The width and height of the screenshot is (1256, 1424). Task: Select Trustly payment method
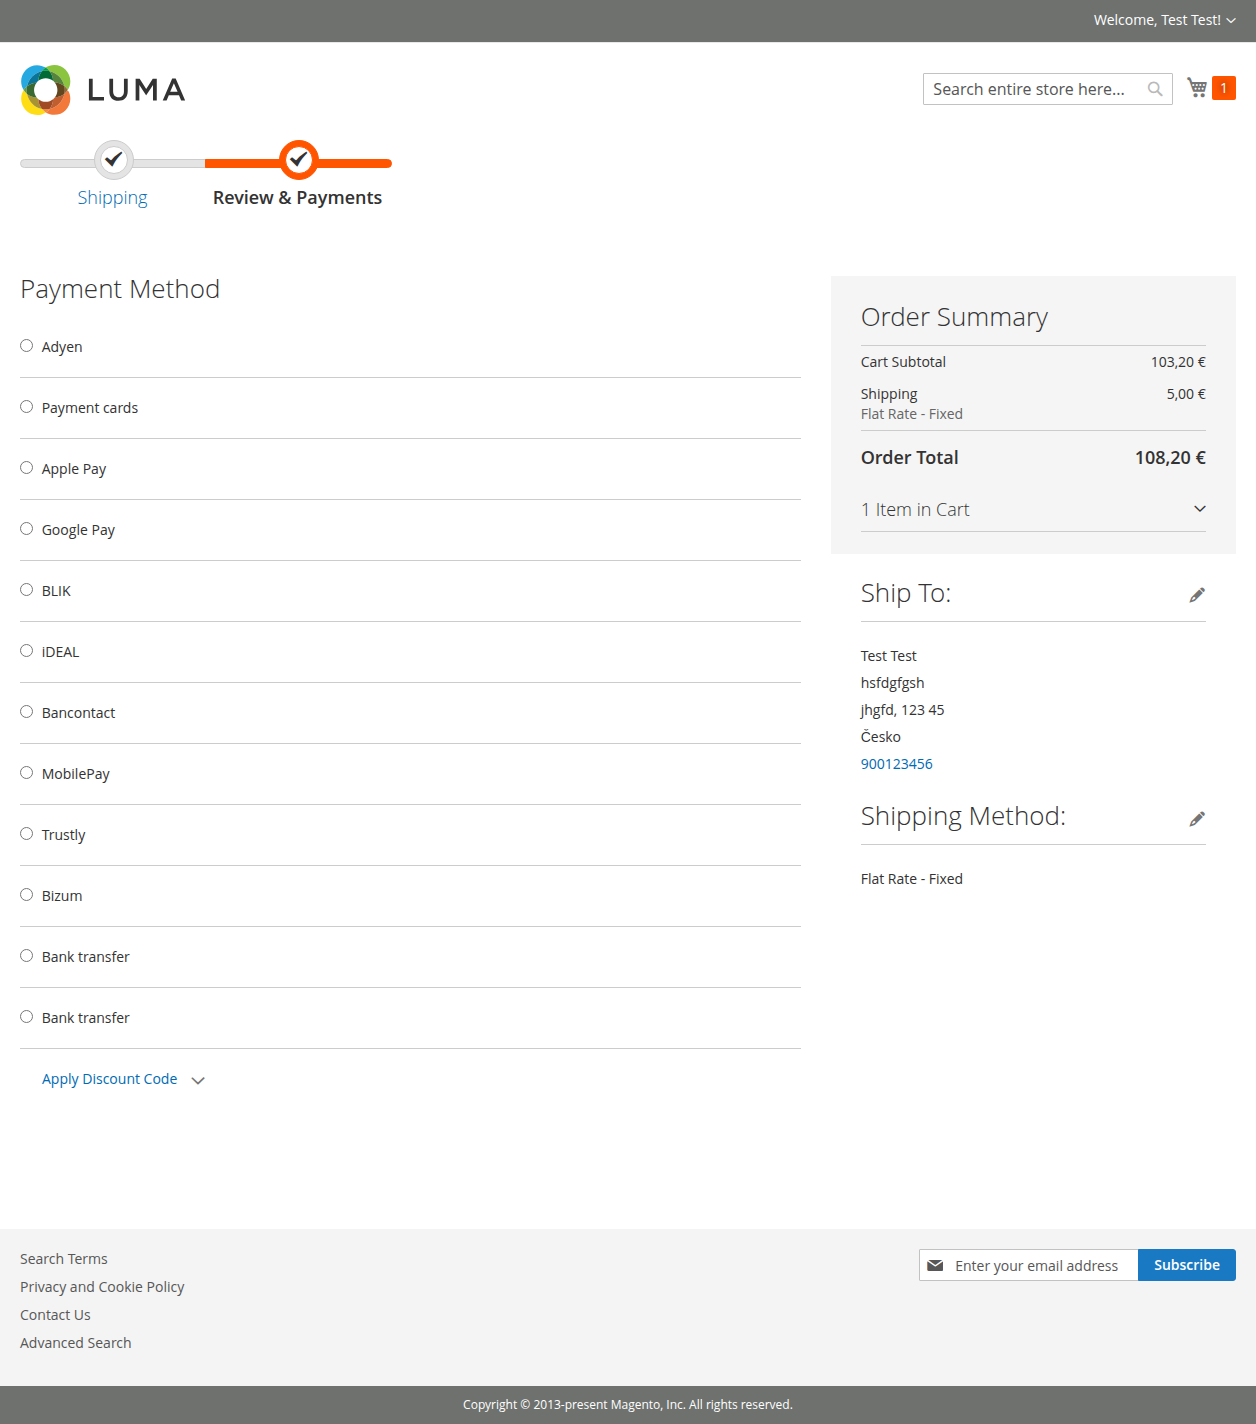(27, 834)
